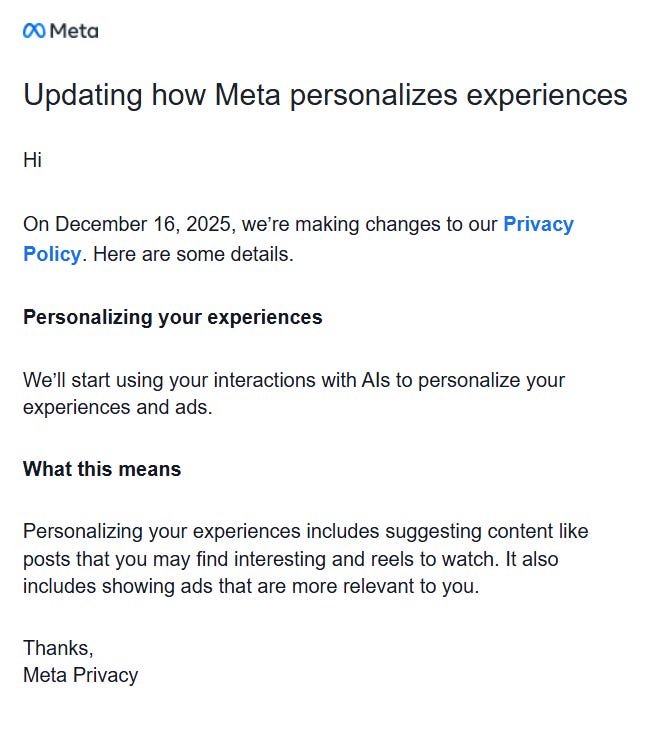Click the word "Policy" in the blue link
The width and height of the screenshot is (645, 740).
pos(52,254)
